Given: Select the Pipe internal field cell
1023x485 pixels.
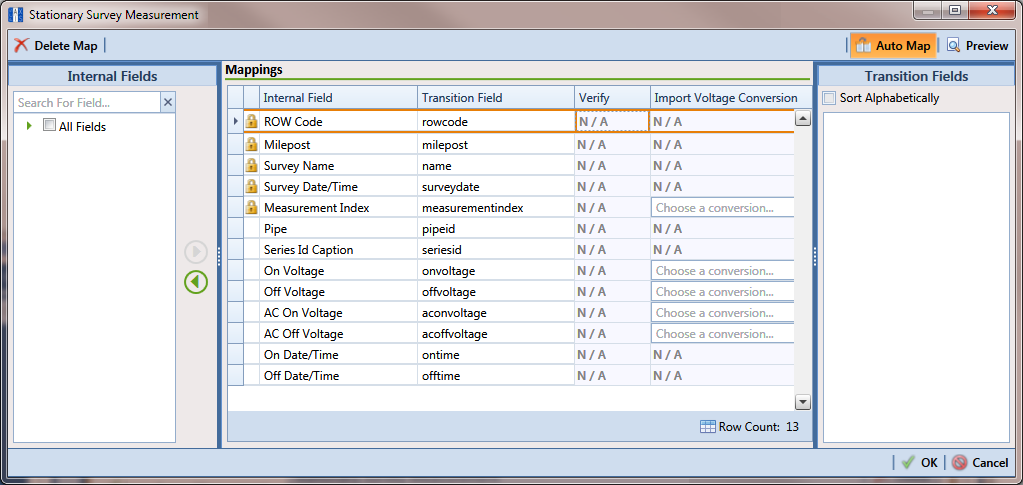Looking at the screenshot, I should click(x=338, y=228).
